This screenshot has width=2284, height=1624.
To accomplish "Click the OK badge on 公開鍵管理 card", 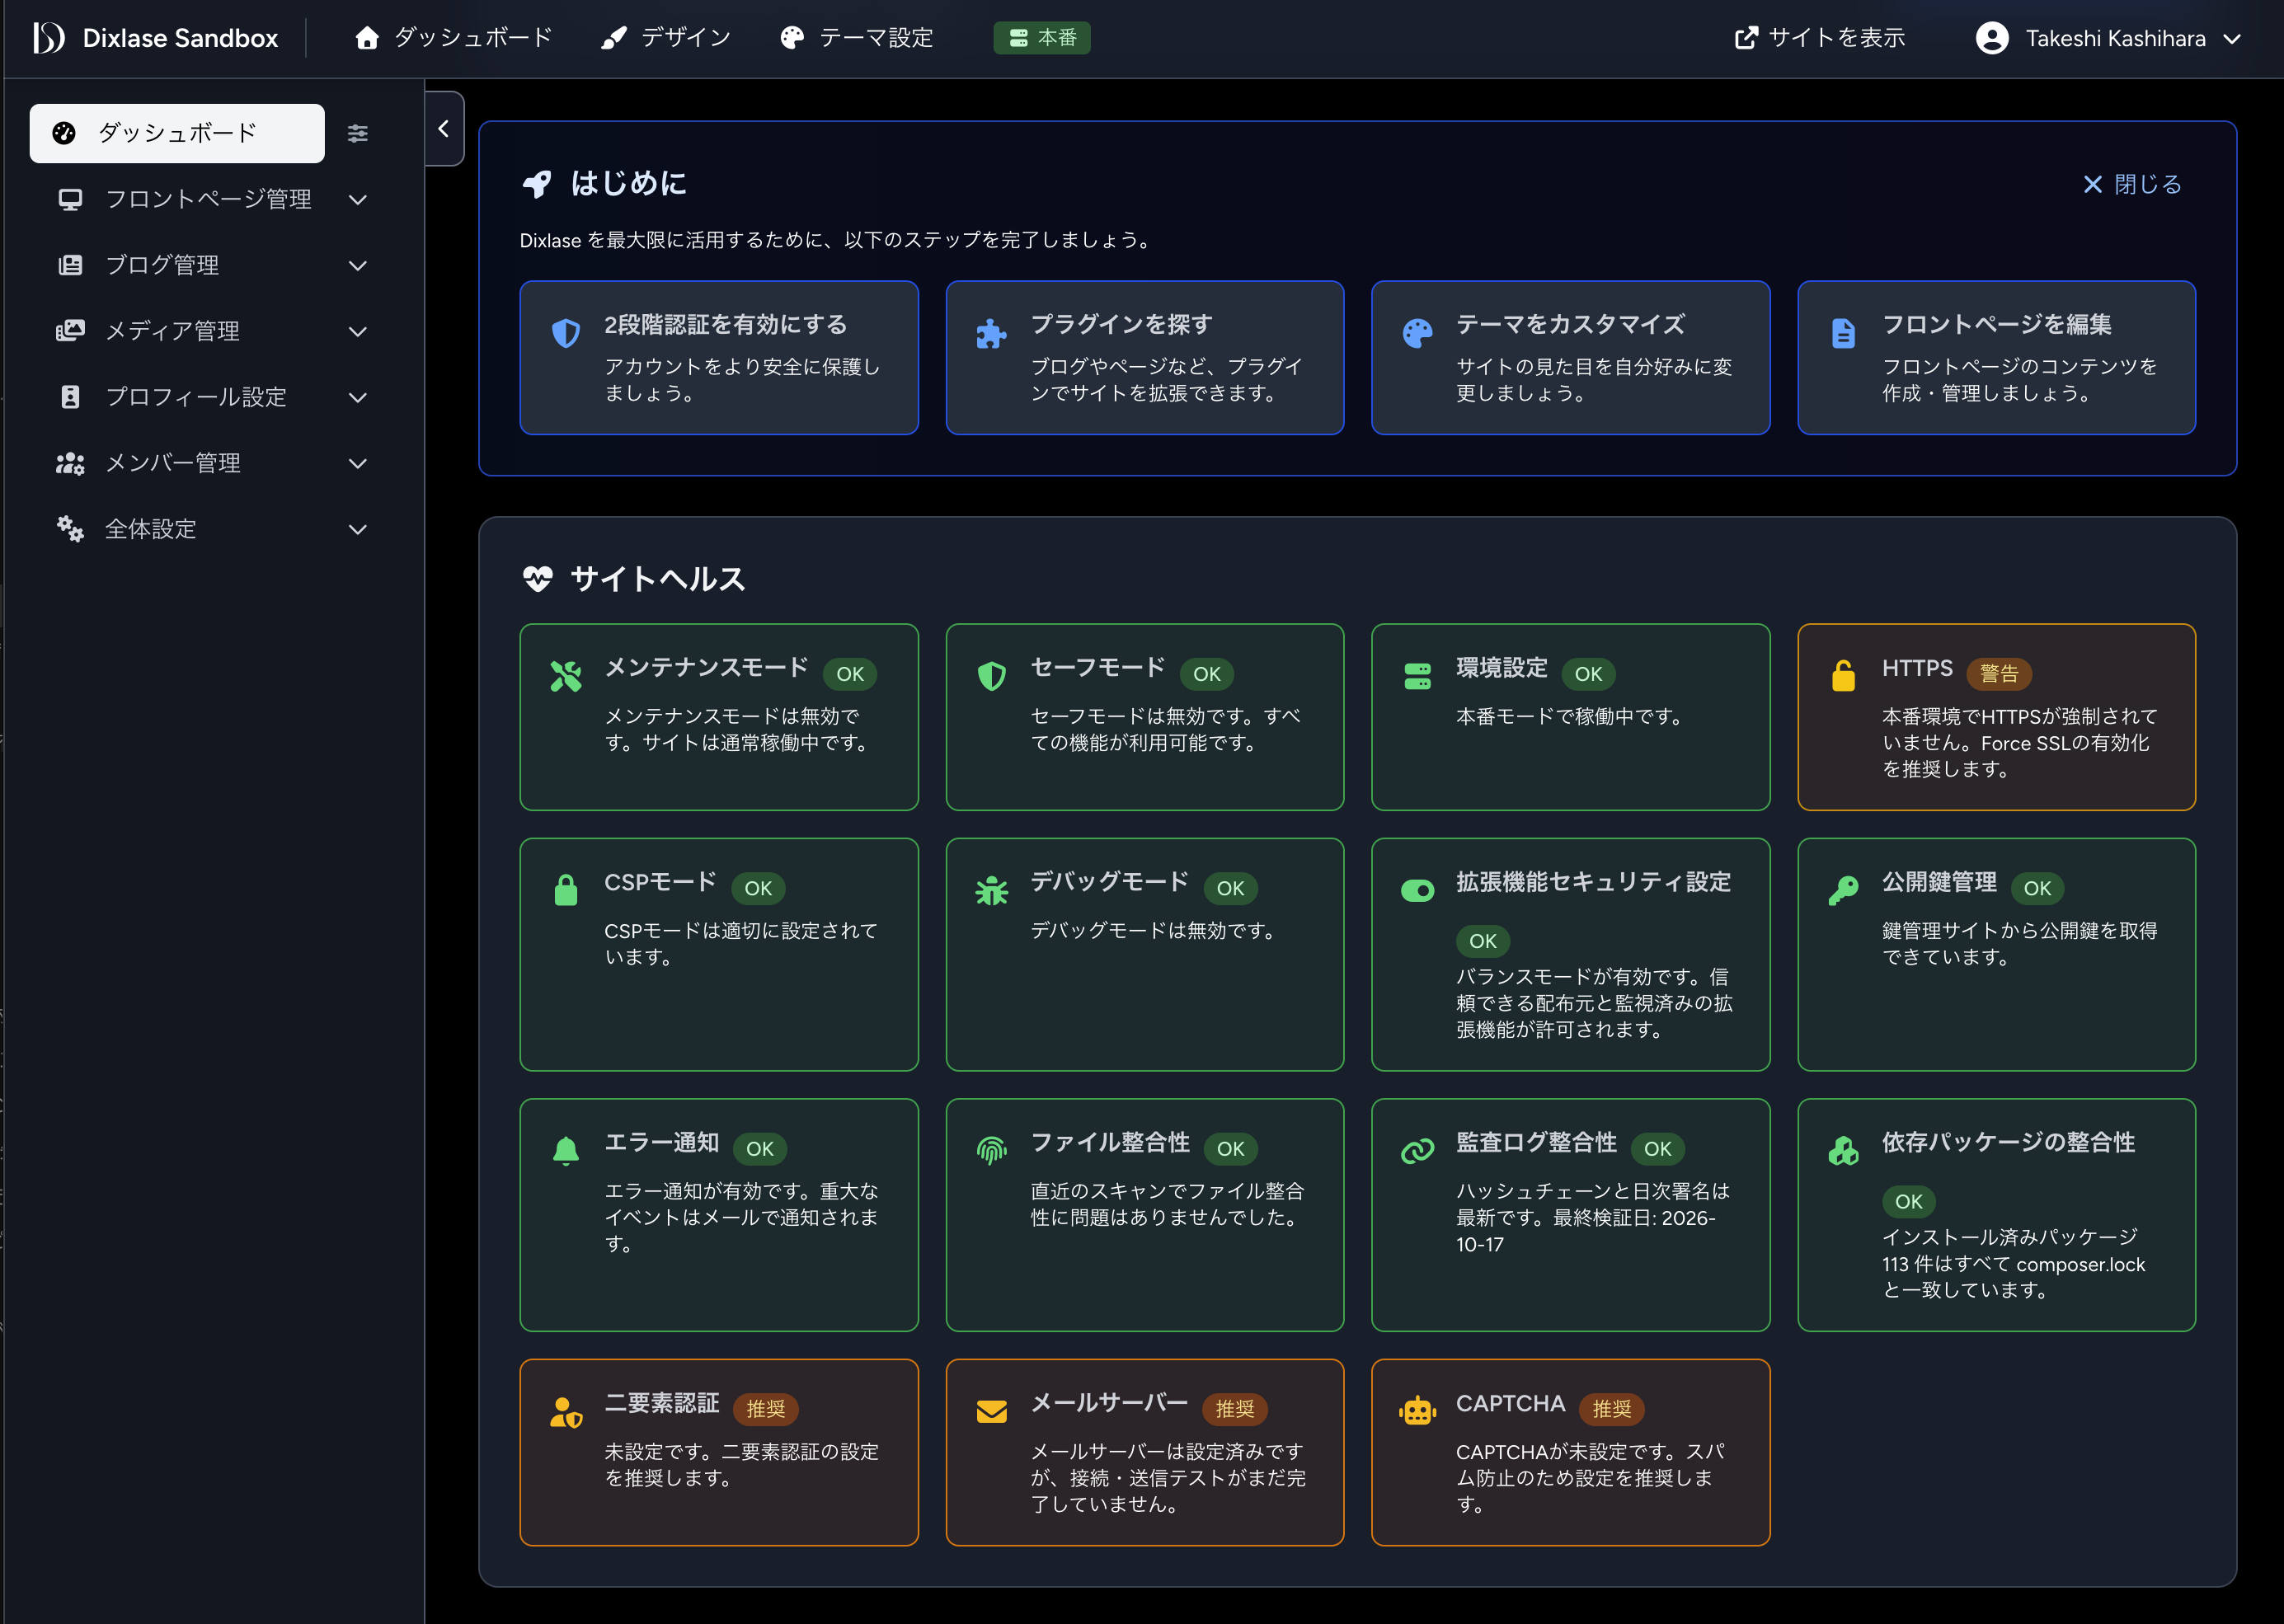I will tap(2037, 888).
